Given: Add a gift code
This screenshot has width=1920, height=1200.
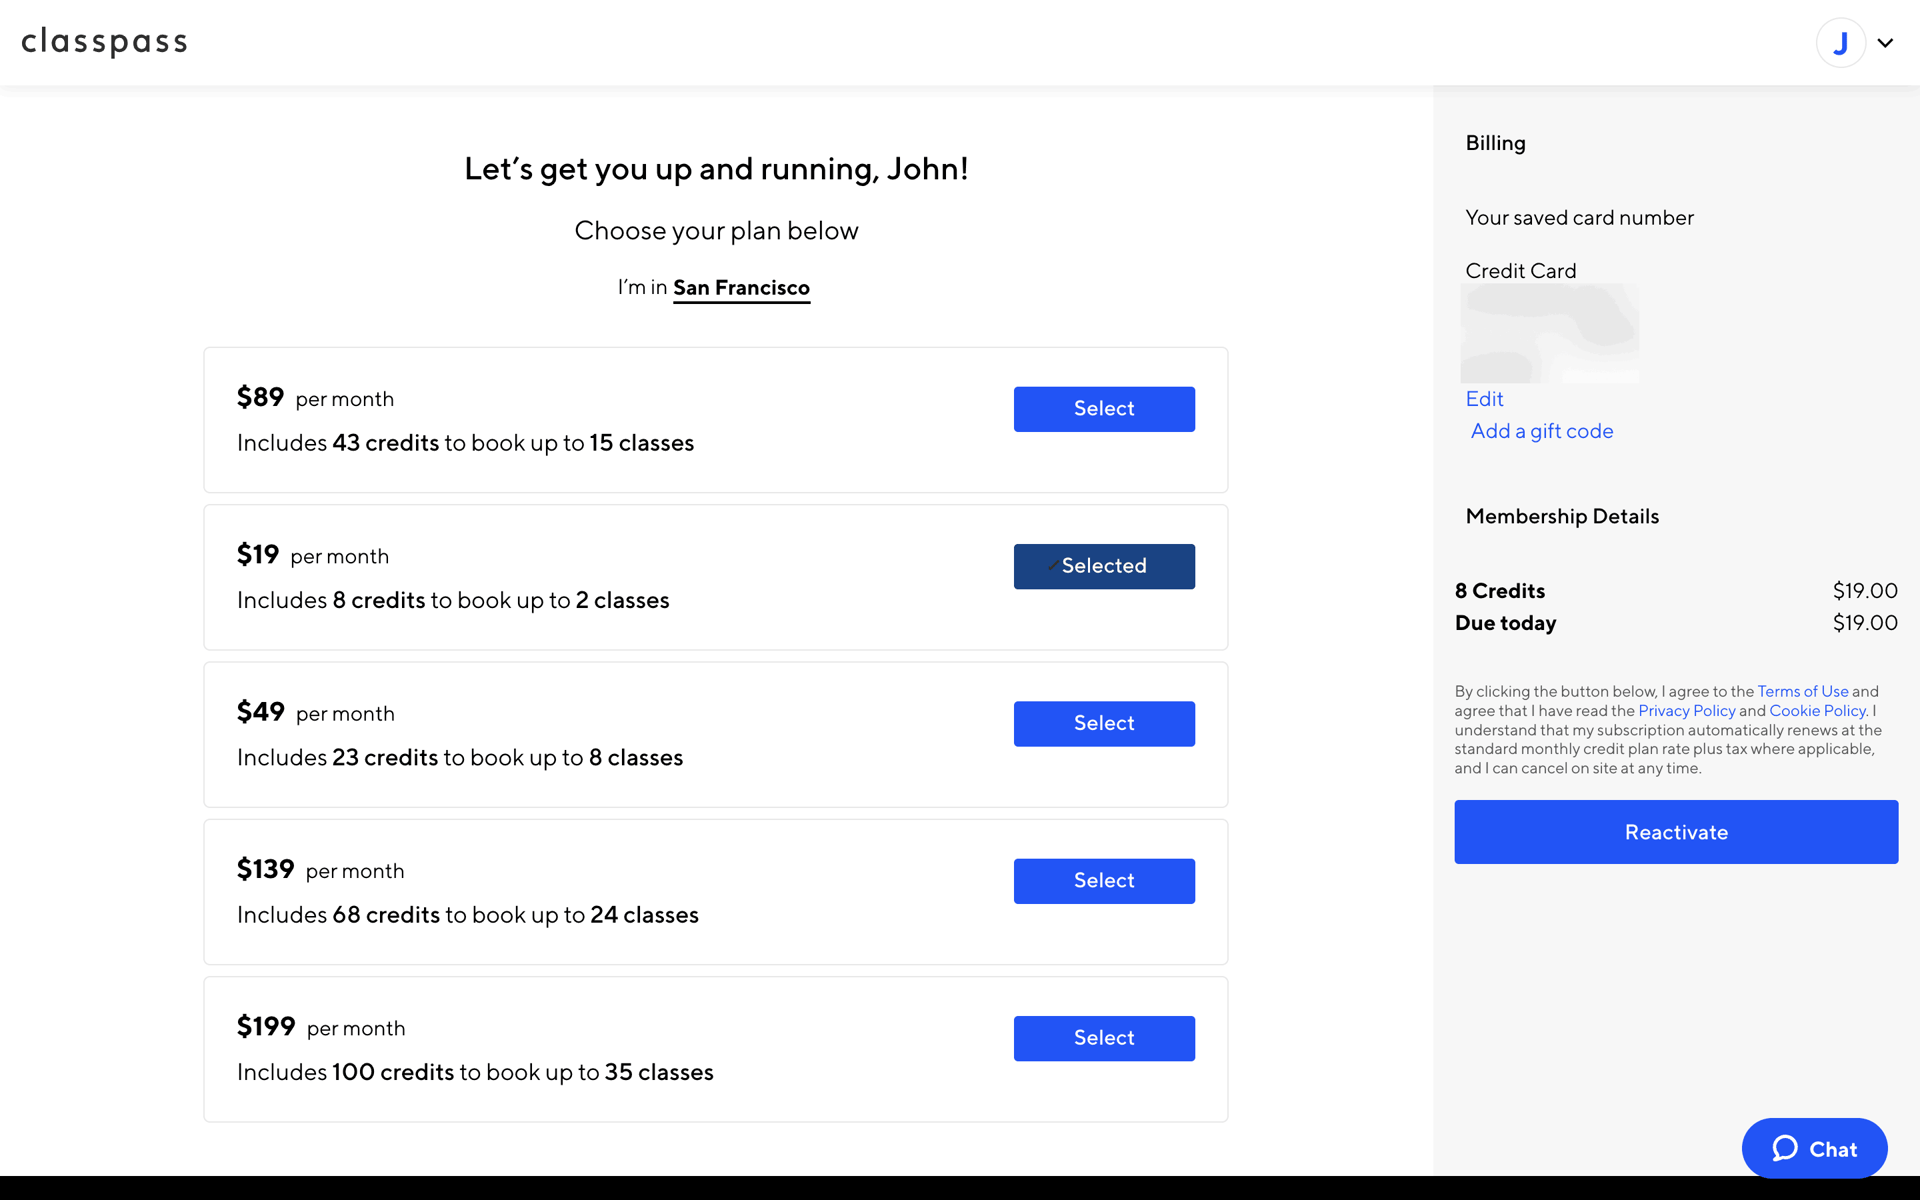Looking at the screenshot, I should (1541, 431).
